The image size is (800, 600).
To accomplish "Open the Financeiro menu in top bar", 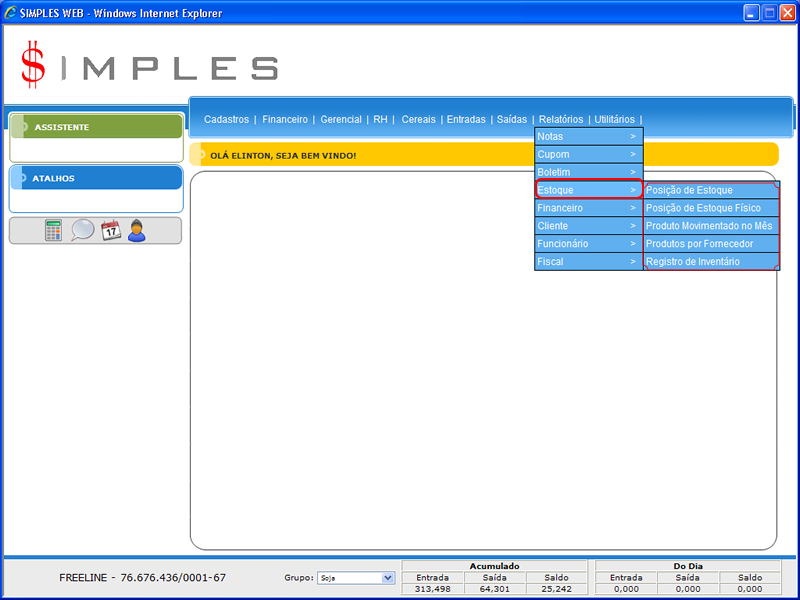I will tap(285, 119).
